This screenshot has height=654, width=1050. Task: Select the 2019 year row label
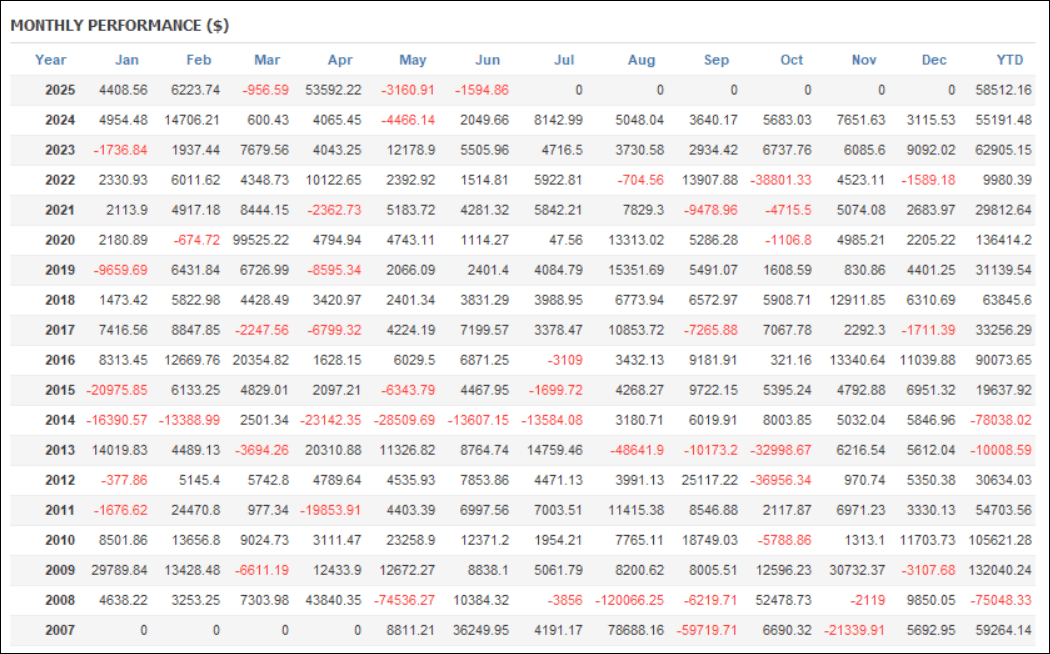pyautogui.click(x=60, y=270)
